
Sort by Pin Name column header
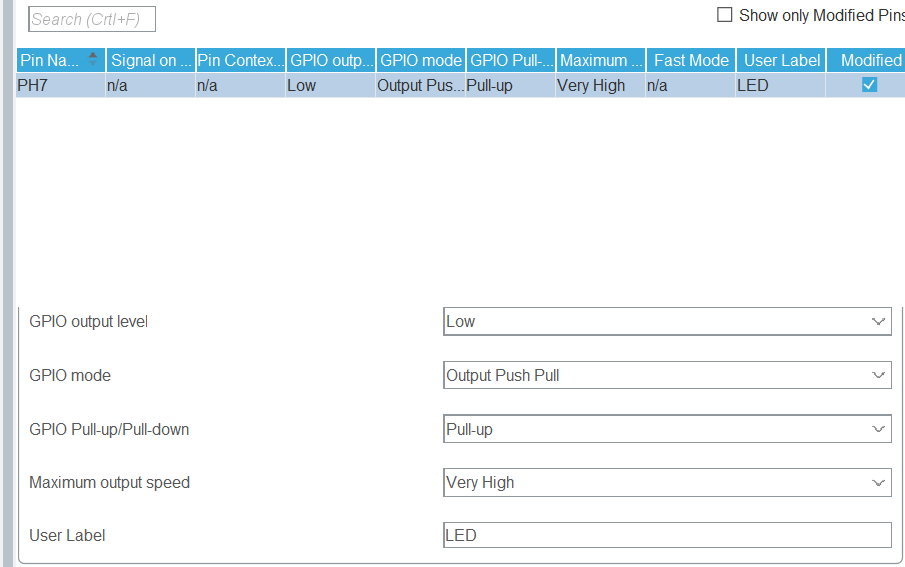(x=61, y=60)
